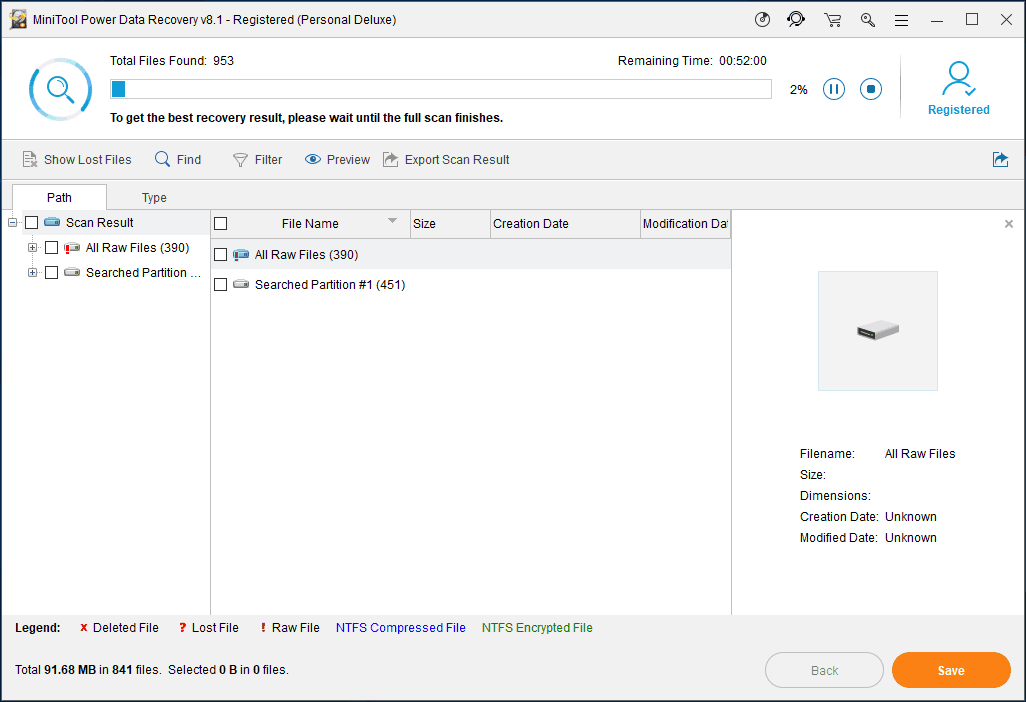Click the File Name sort arrow

click(393, 220)
